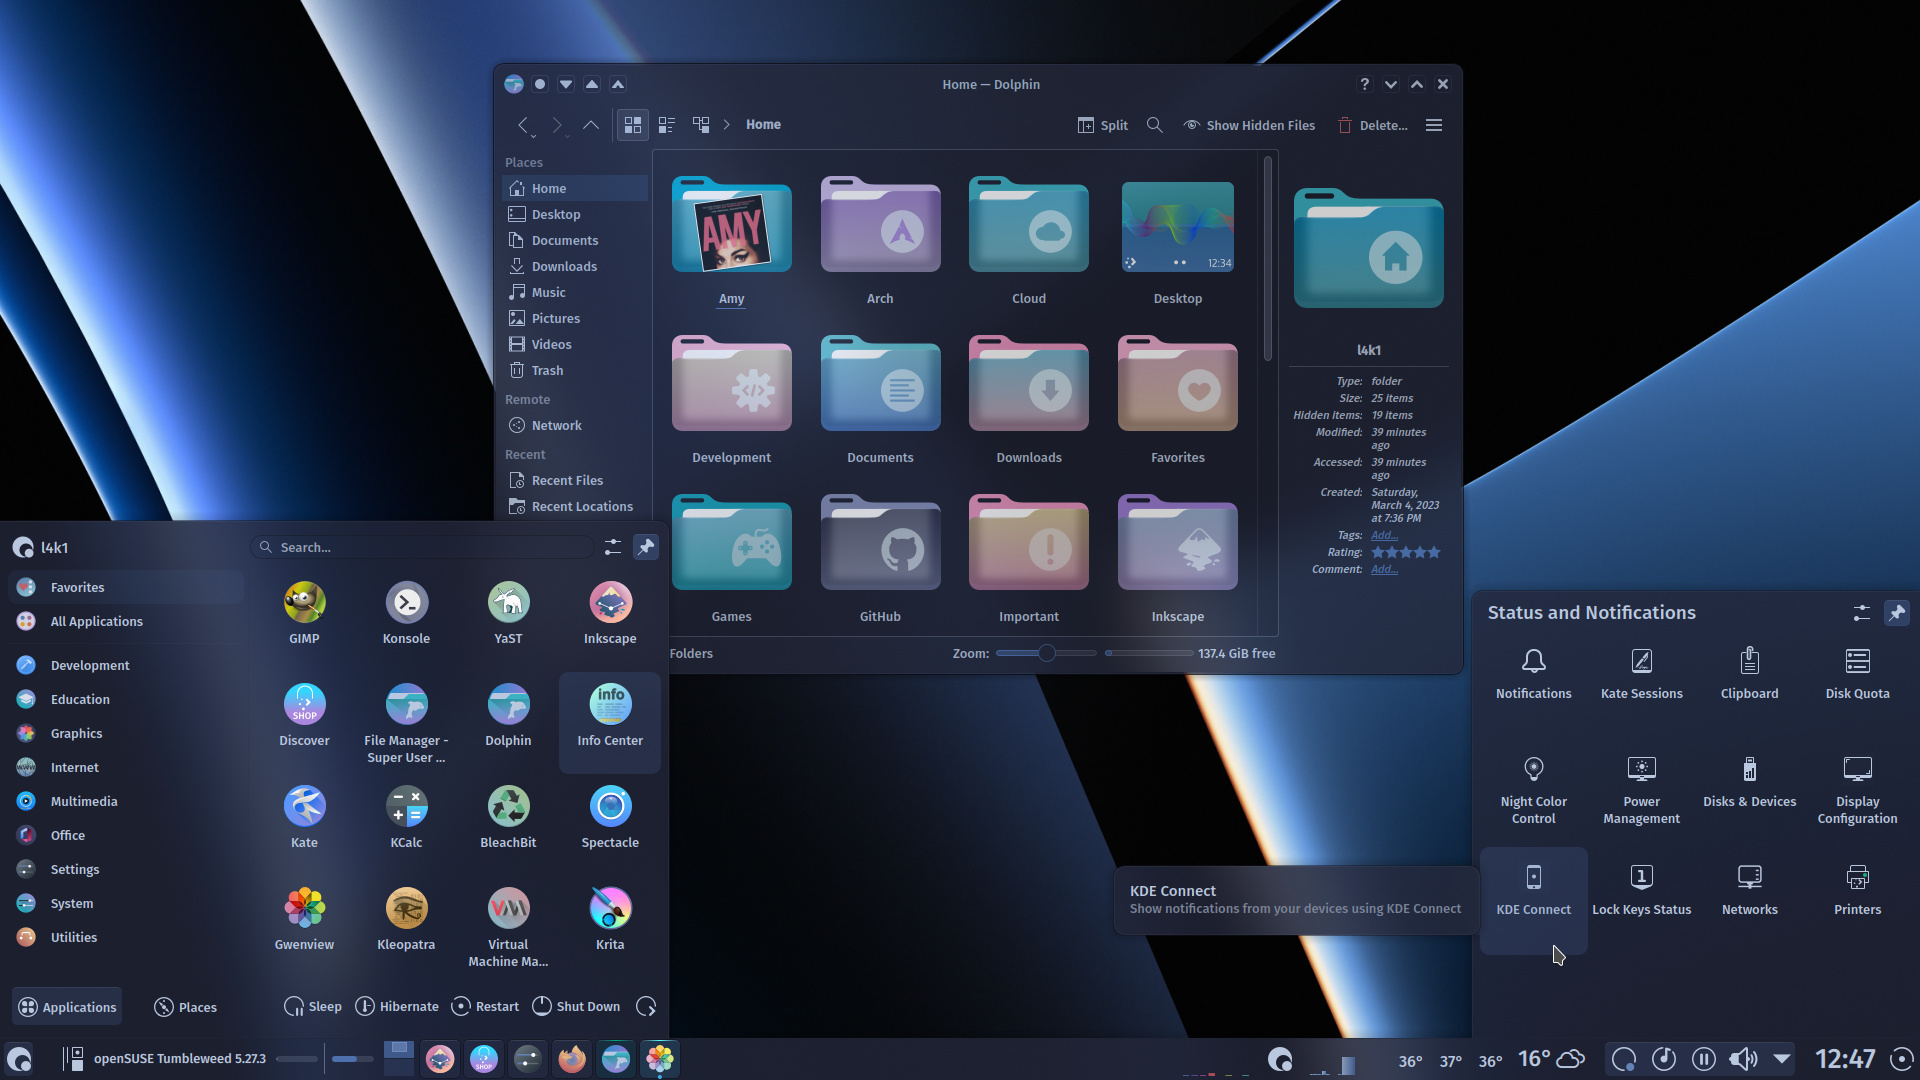Launch GIMP from the application menu
Viewport: 1920px width, 1080px height.
tap(304, 613)
